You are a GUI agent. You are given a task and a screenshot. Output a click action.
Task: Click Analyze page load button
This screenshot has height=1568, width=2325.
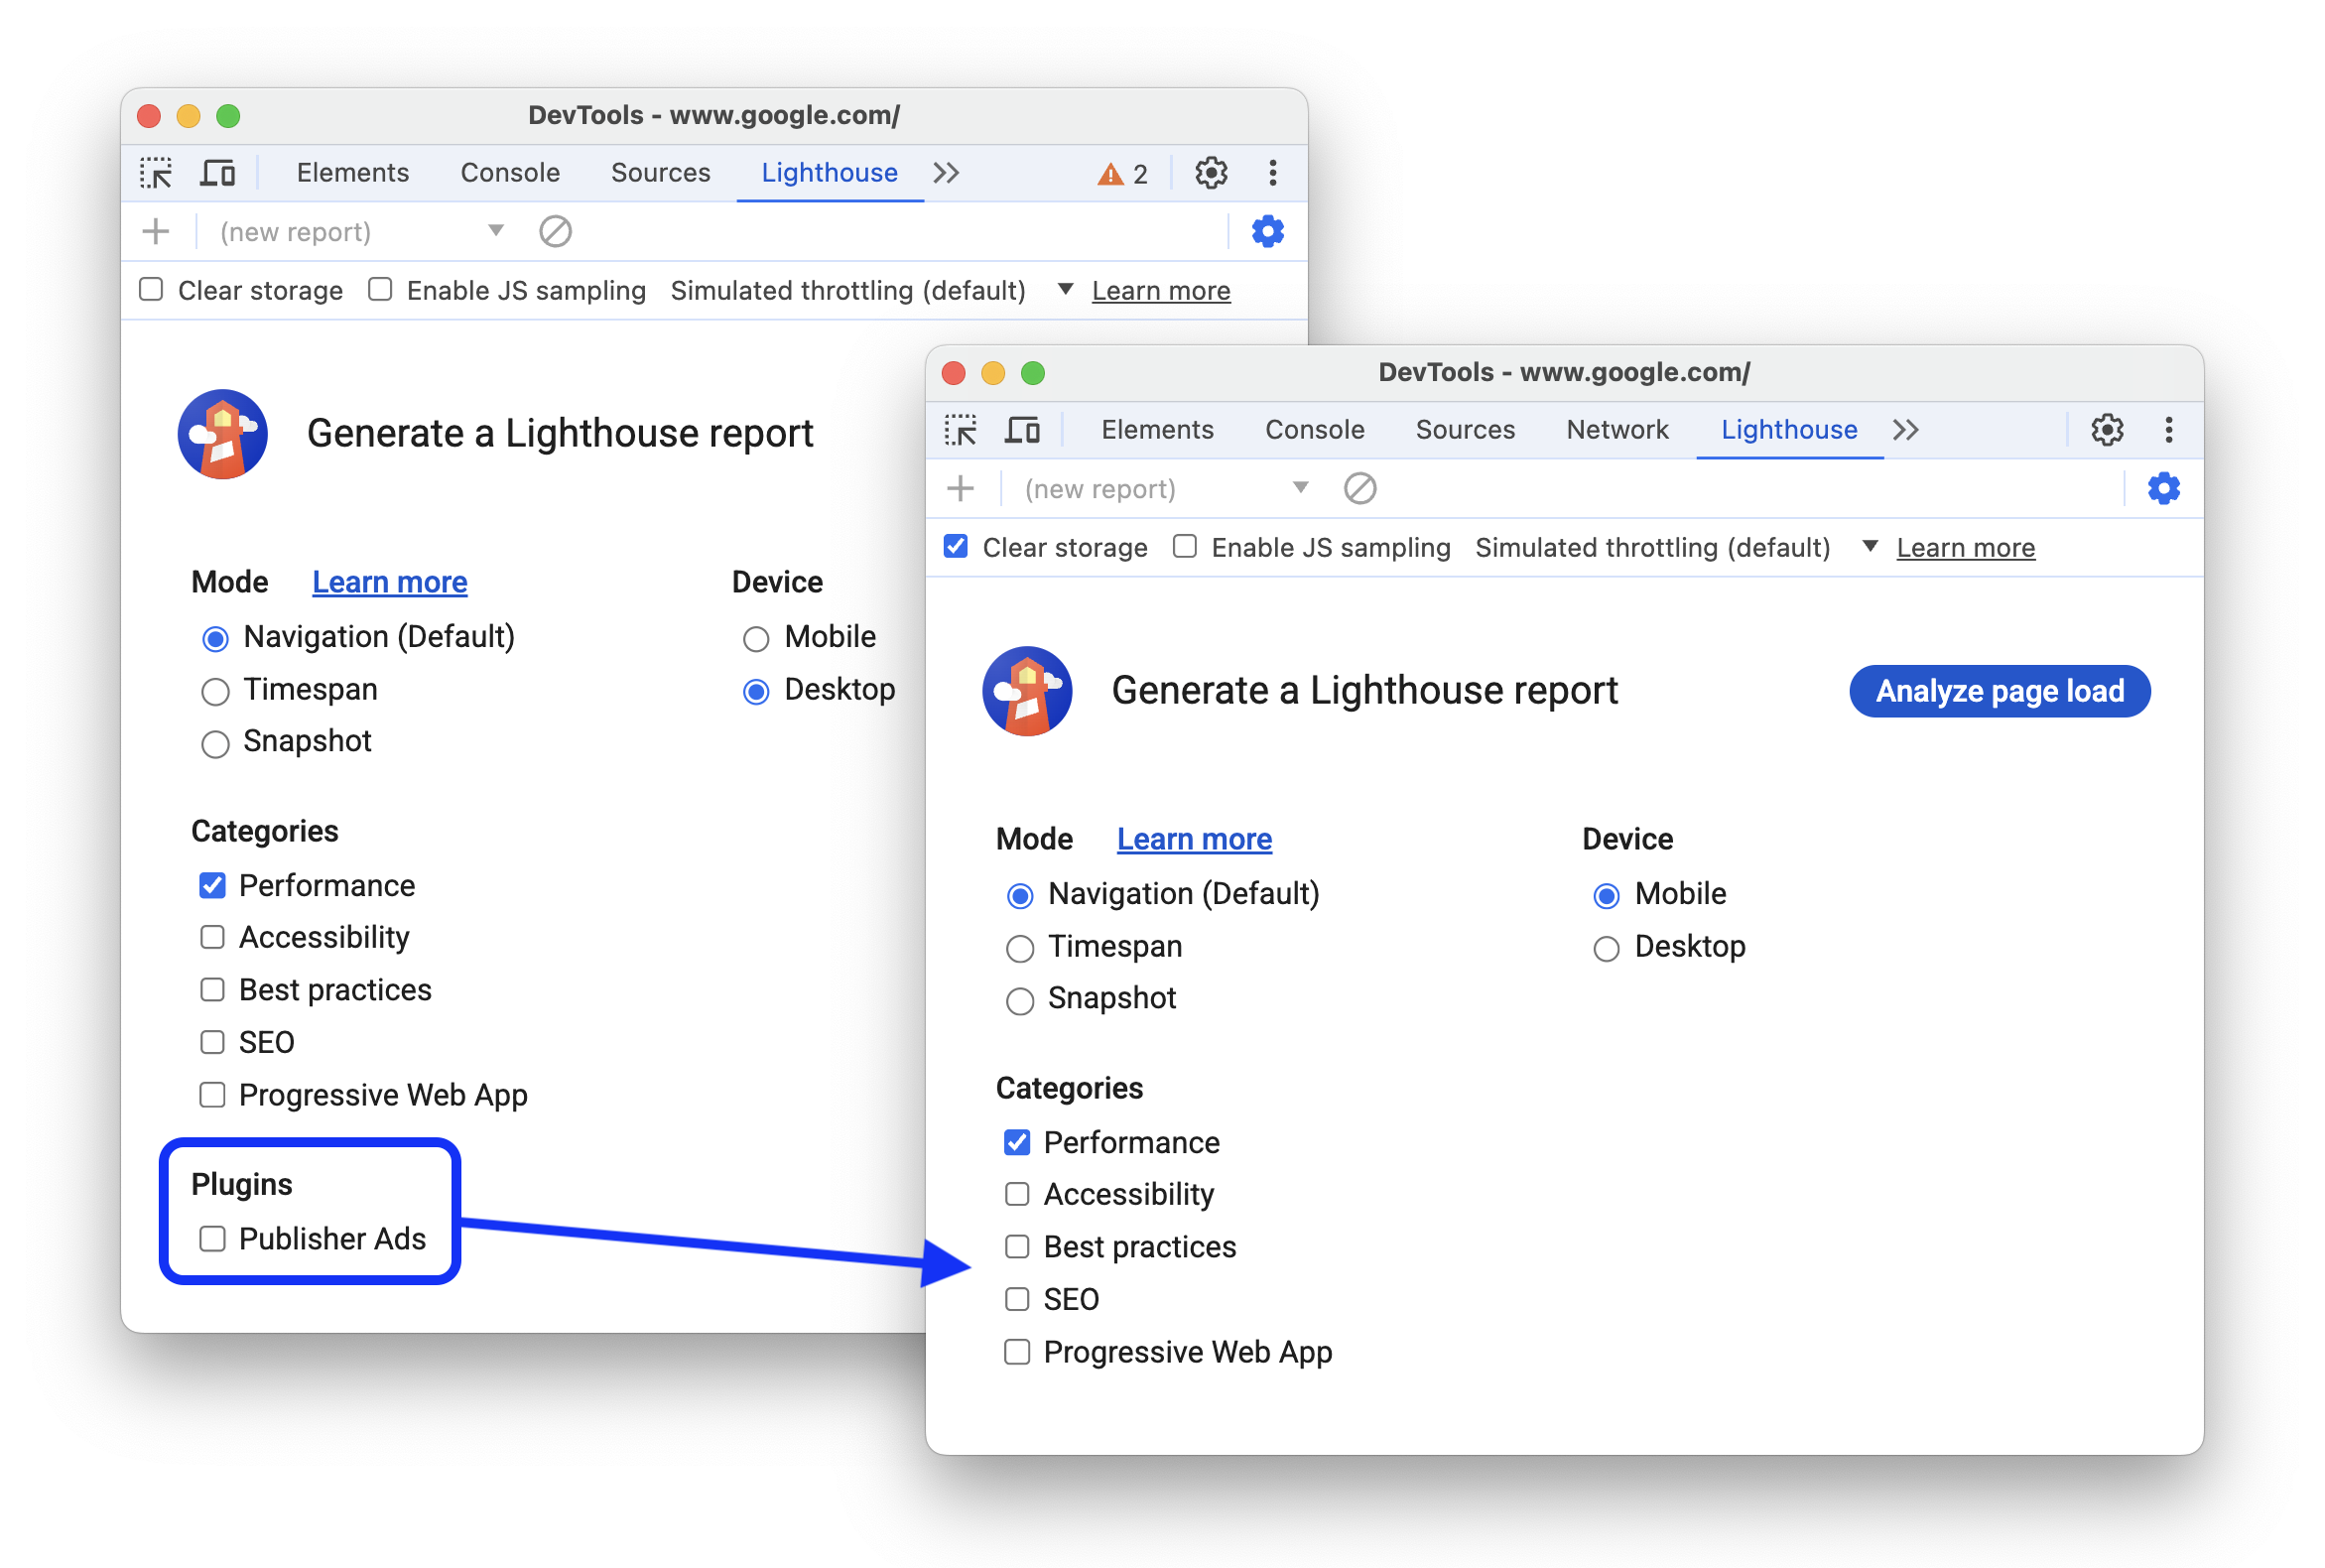(x=2000, y=690)
